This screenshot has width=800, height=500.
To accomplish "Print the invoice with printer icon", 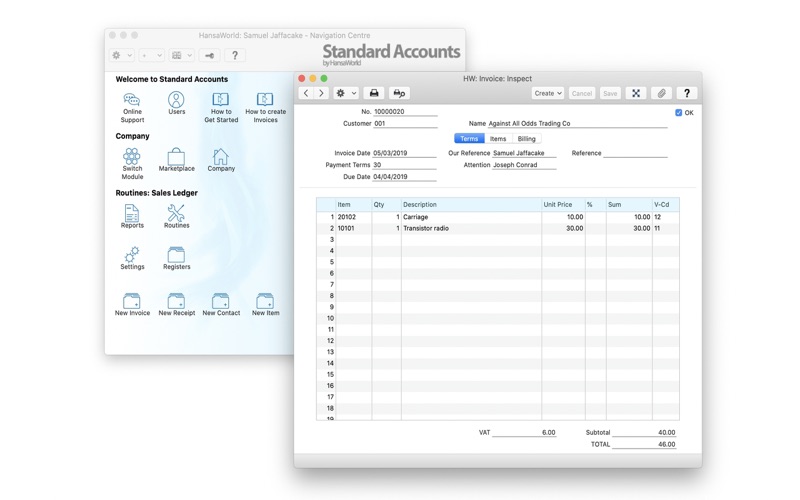I will click(x=374, y=93).
